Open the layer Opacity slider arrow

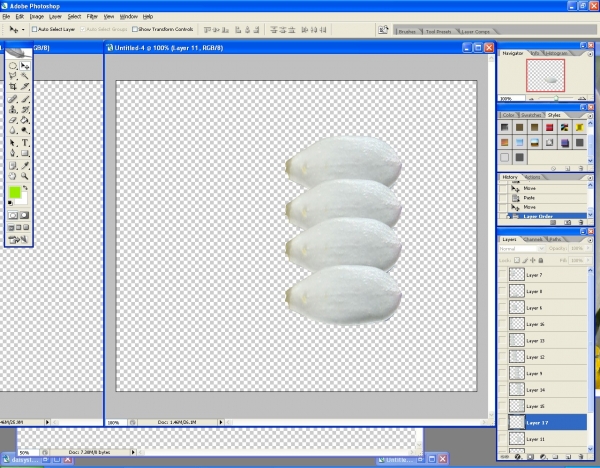(x=588, y=248)
